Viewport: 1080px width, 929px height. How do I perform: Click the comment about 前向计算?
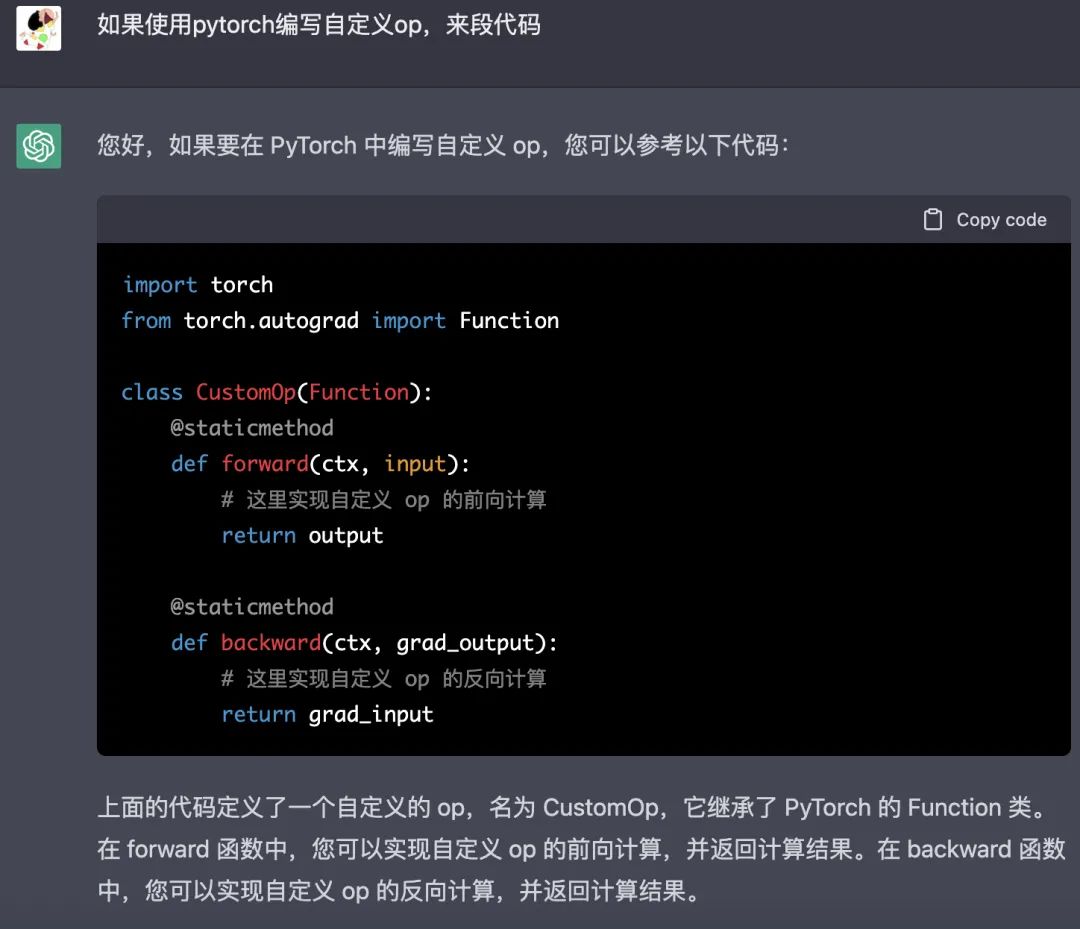coord(384,500)
